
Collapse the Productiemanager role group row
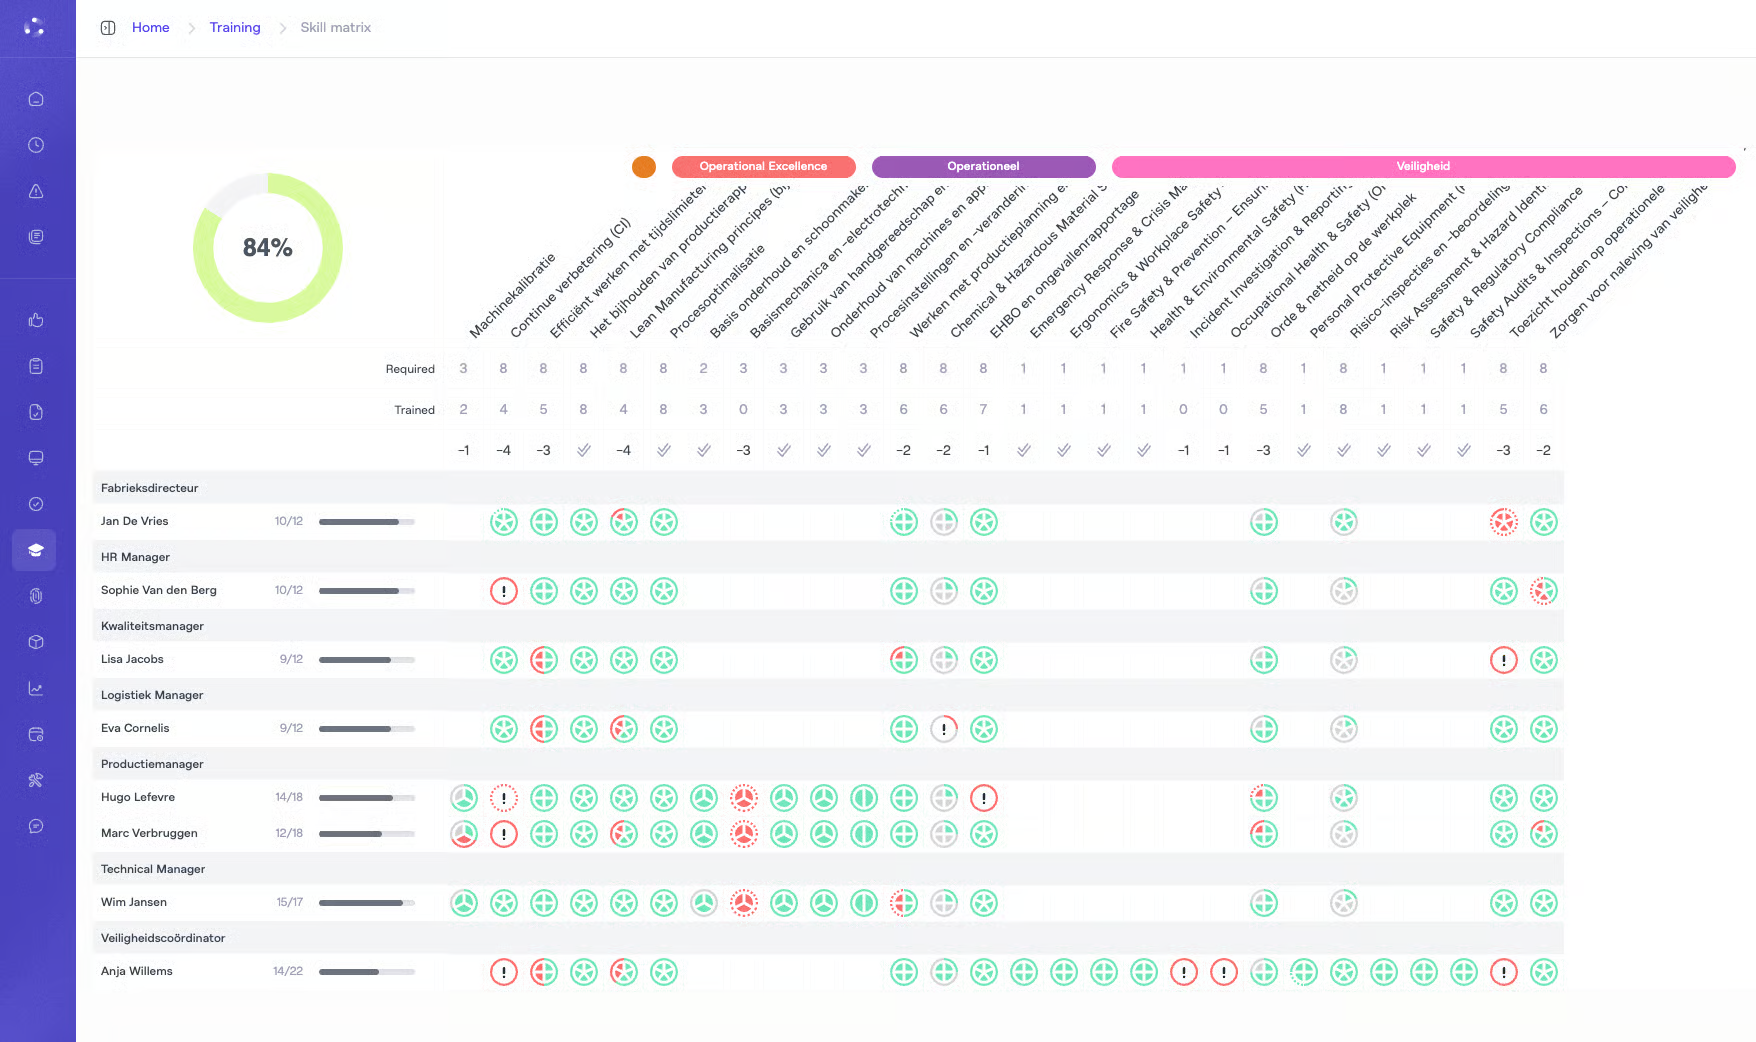pos(152,764)
